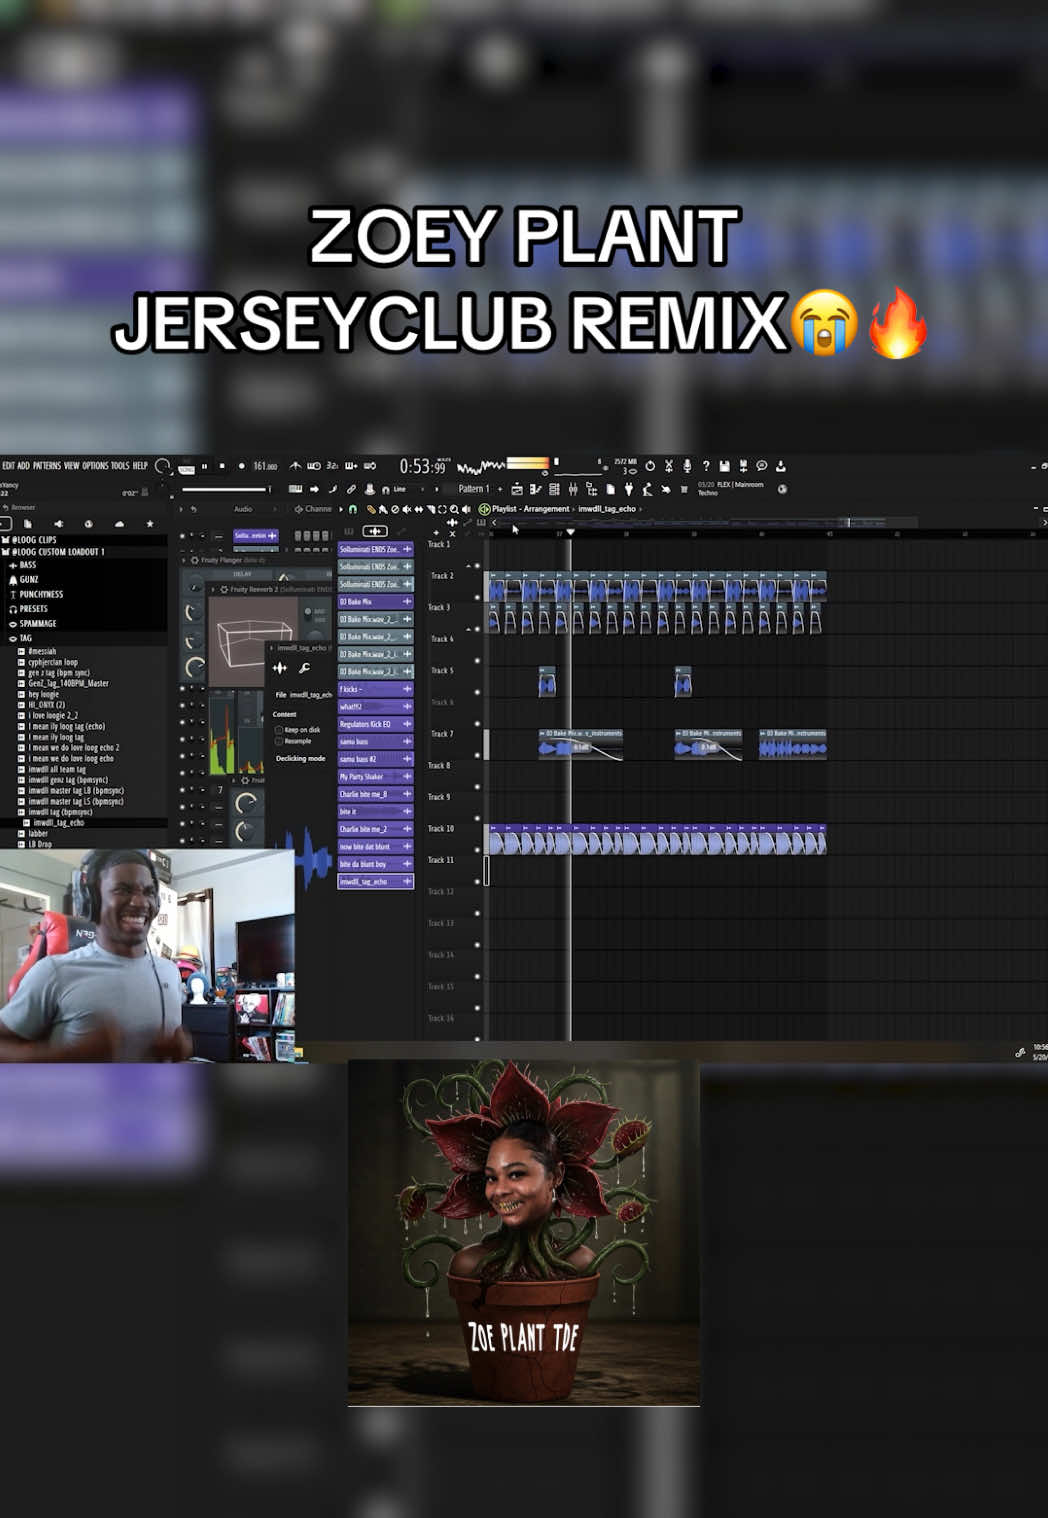Open the browser starred favorites icon
This screenshot has width=1048, height=1518.
click(150, 524)
